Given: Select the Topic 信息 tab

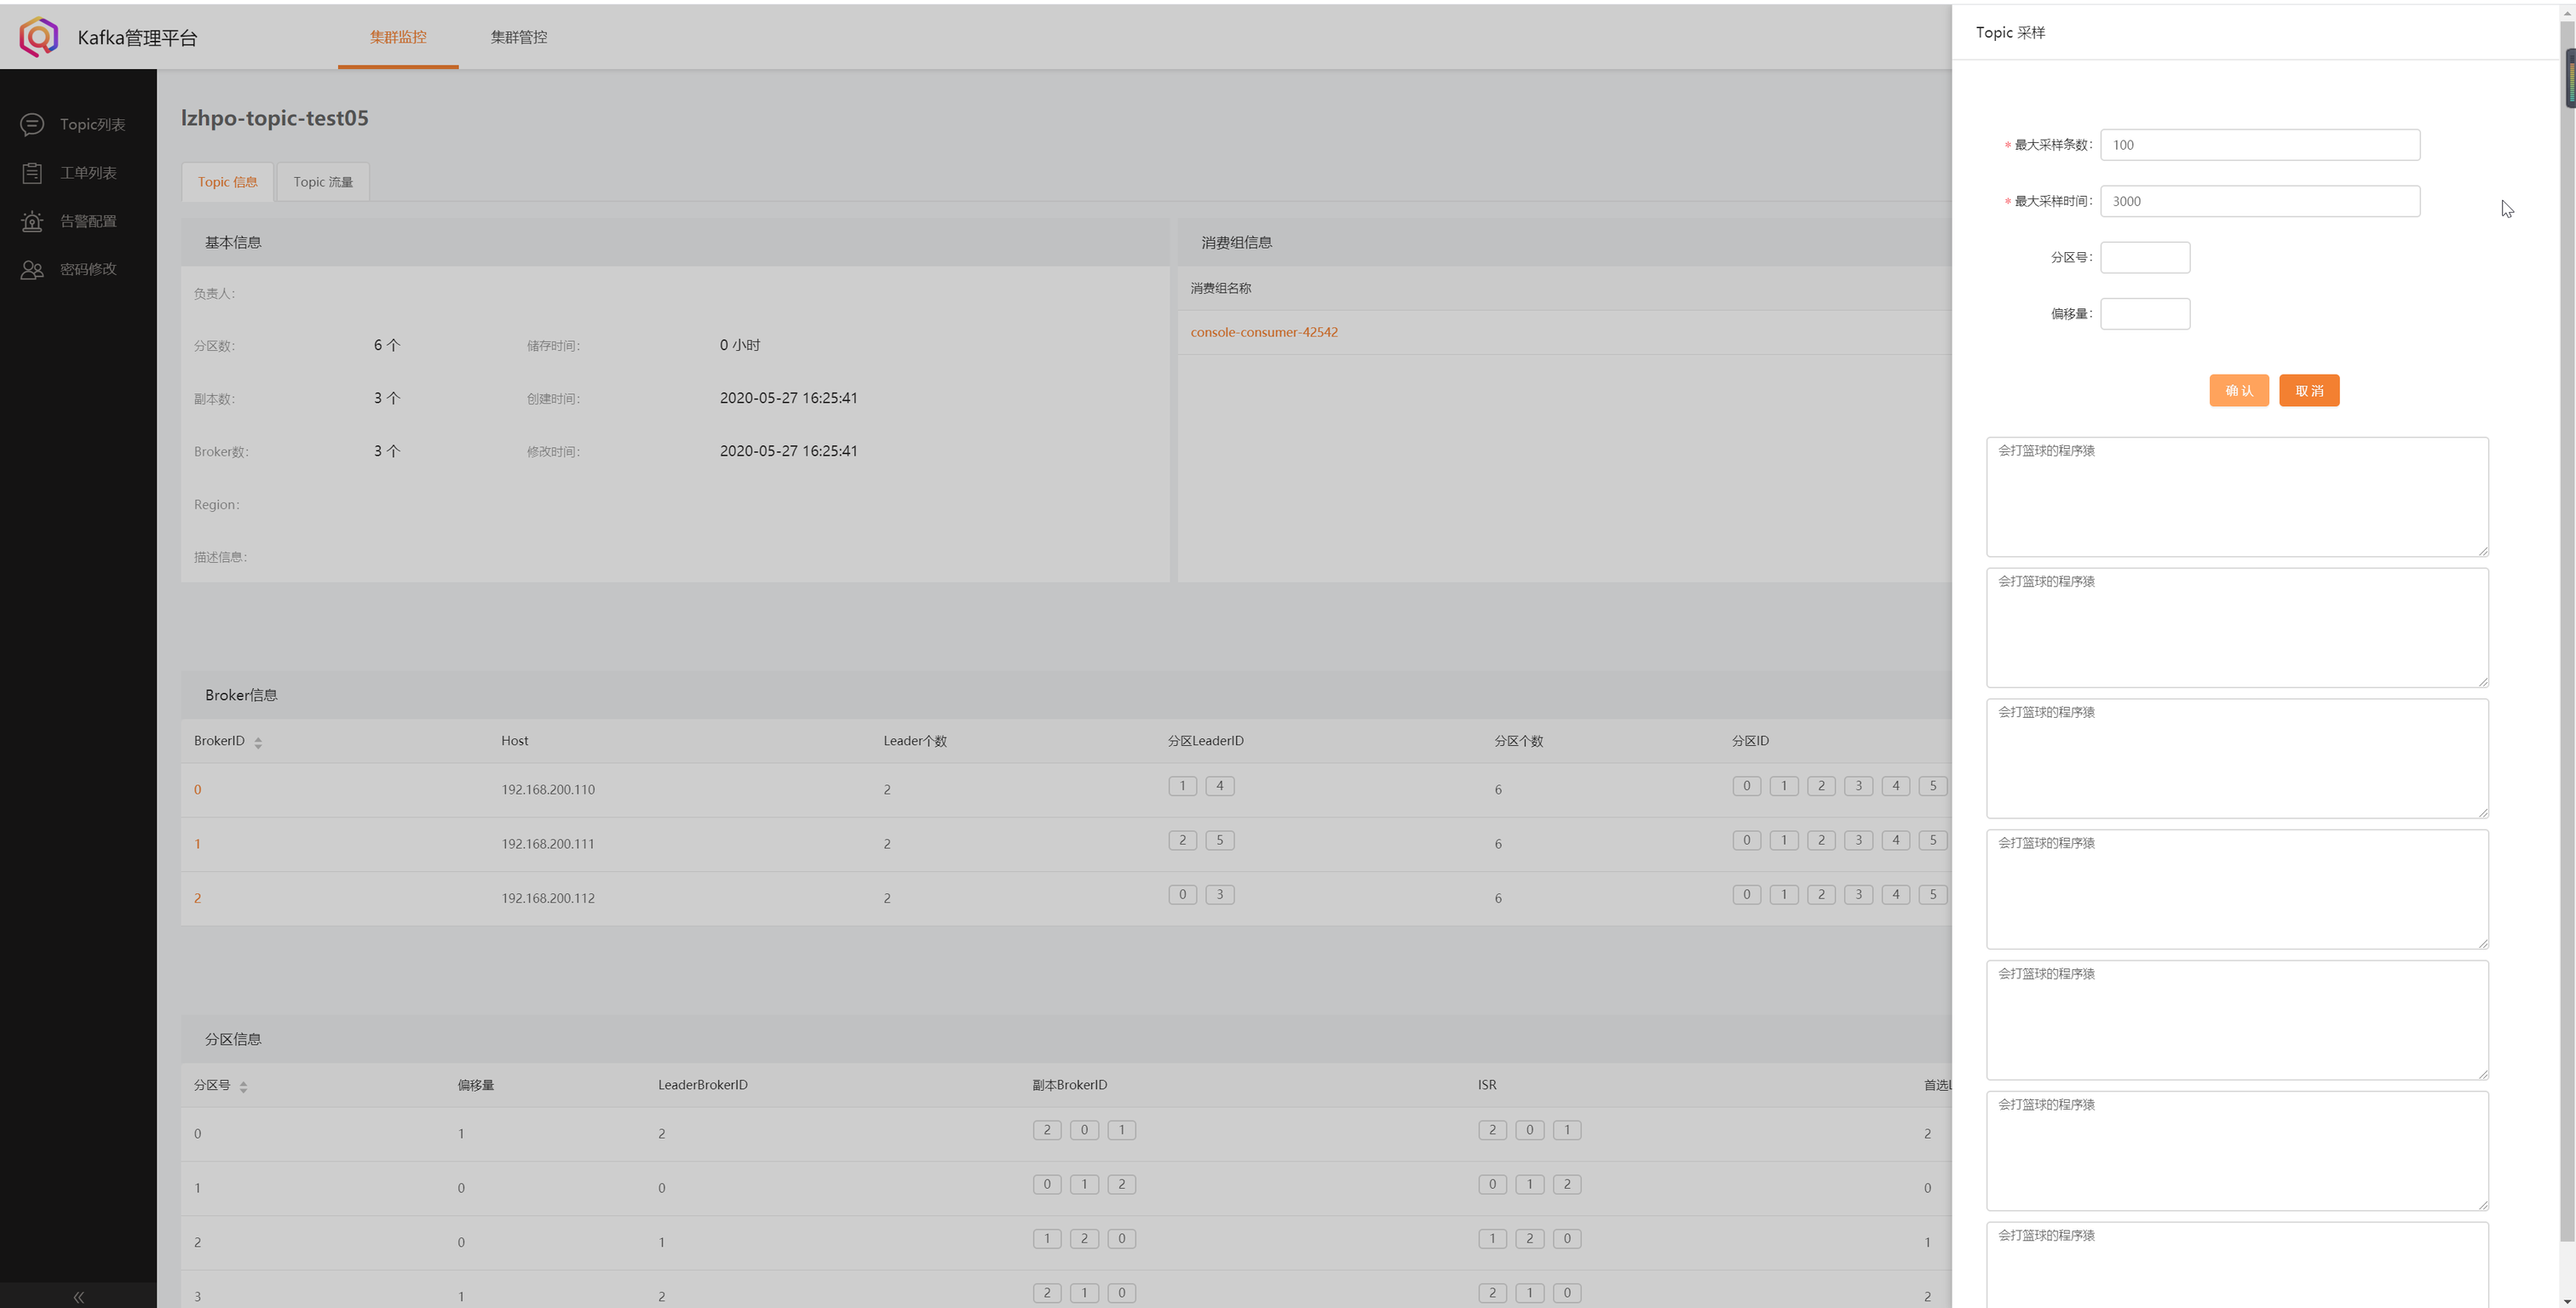Looking at the screenshot, I should (227, 182).
